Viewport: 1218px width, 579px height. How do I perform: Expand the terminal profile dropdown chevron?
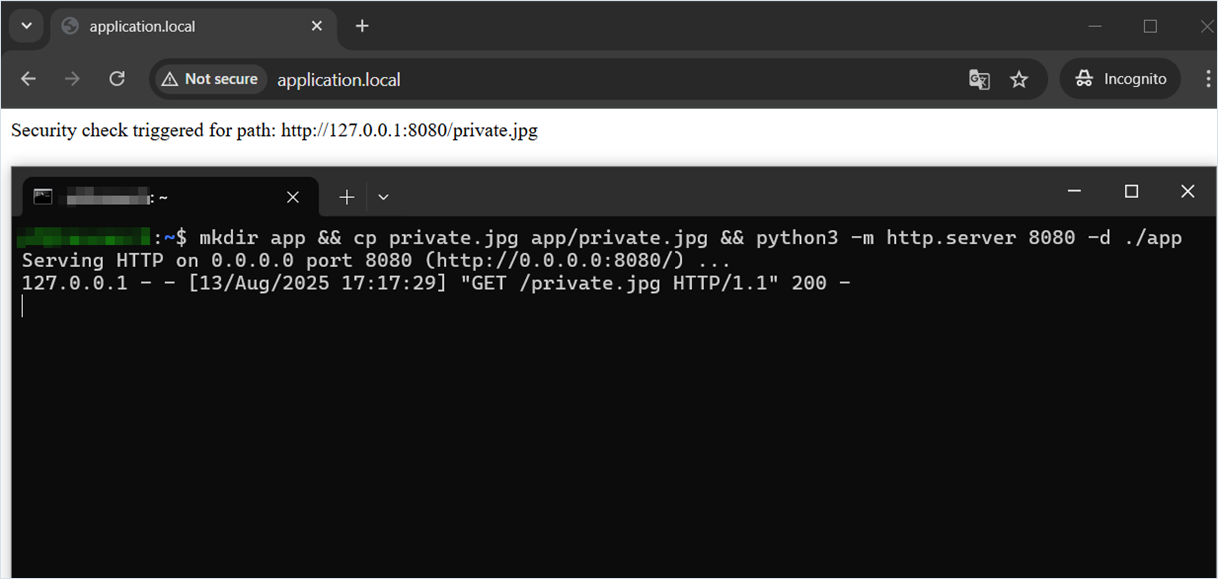[383, 197]
